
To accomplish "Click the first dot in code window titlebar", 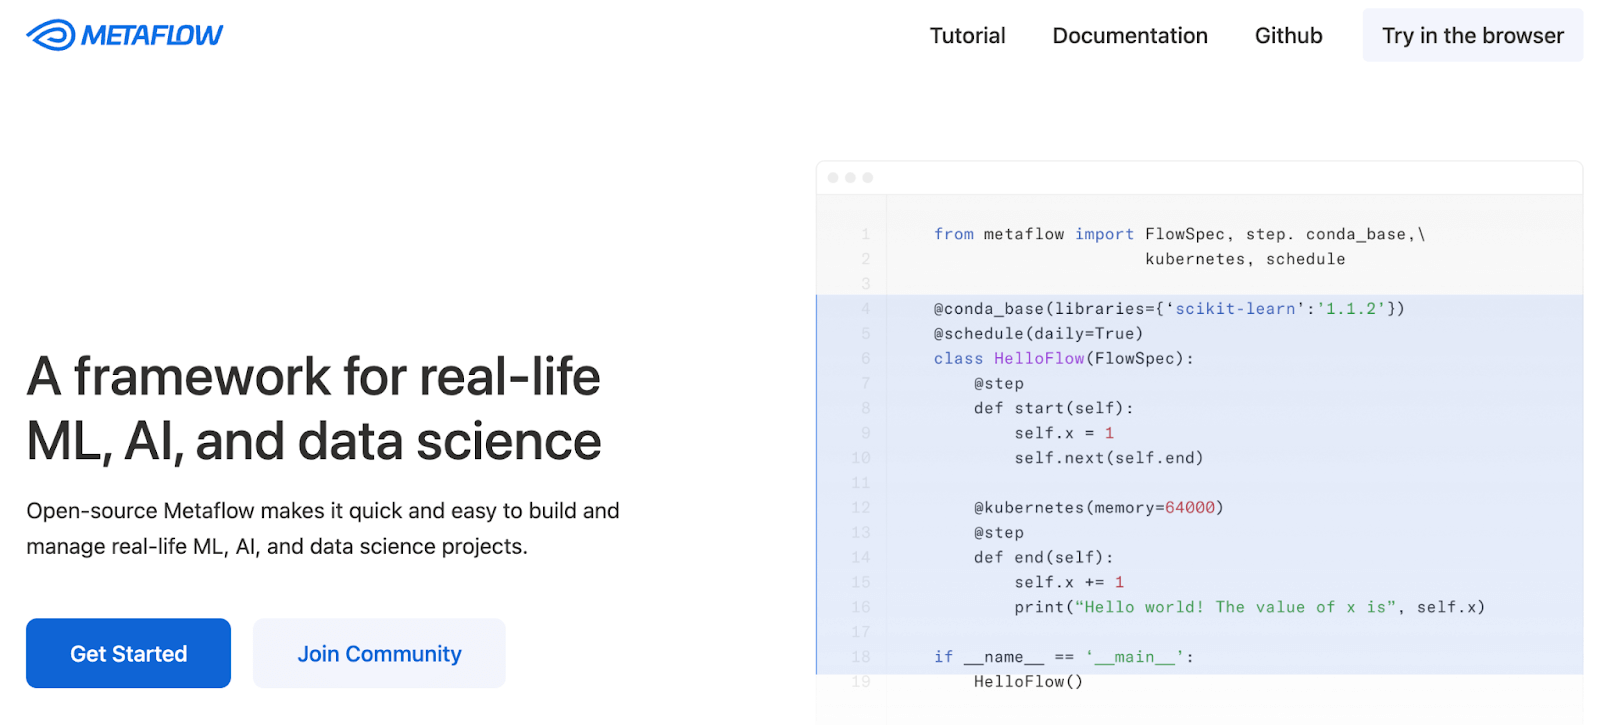I will point(833,178).
